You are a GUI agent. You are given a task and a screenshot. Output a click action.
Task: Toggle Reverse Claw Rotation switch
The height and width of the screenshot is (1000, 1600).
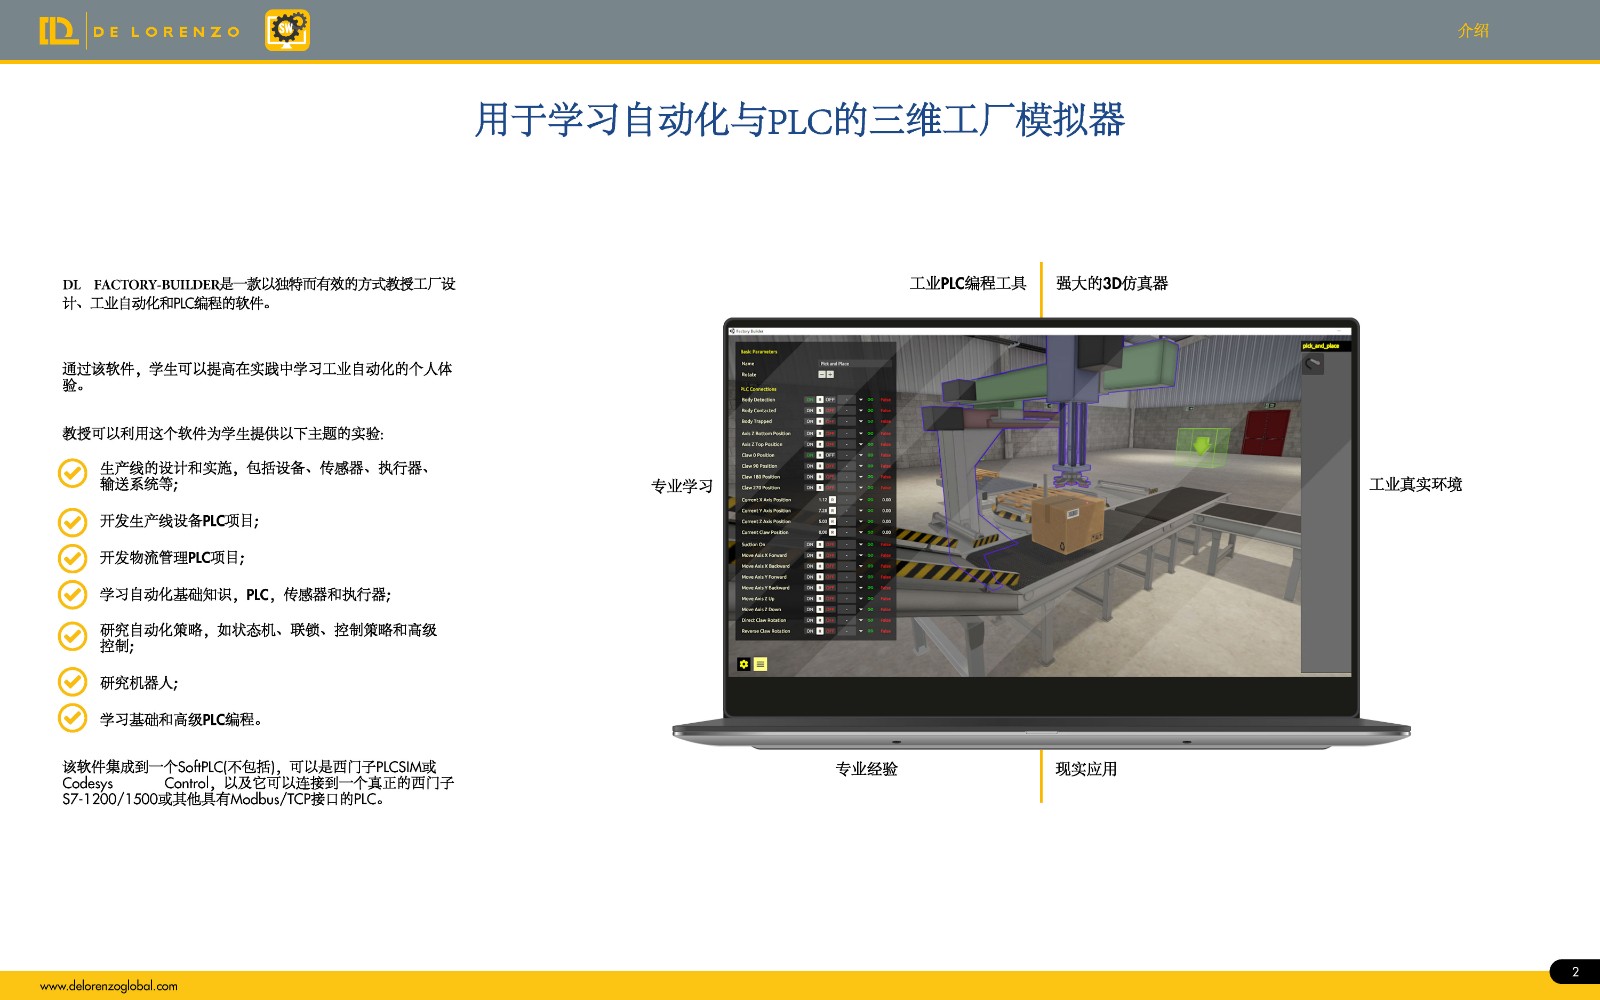[x=820, y=631]
